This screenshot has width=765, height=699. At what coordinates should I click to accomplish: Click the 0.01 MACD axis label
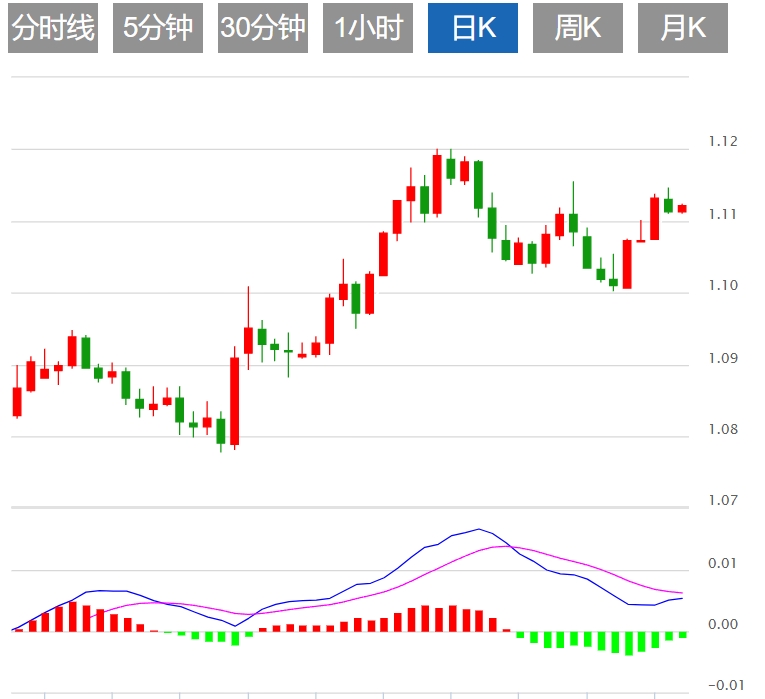[x=723, y=563]
